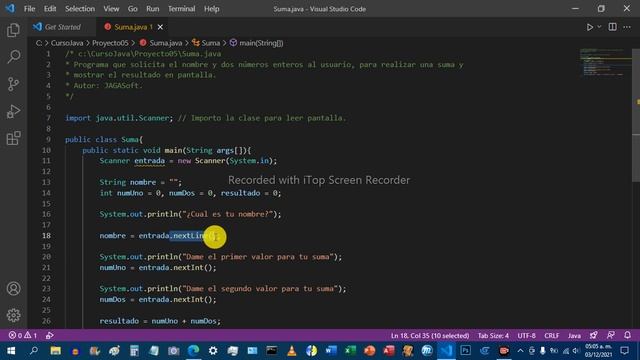Open File Explorer from the taskbar

(56, 351)
